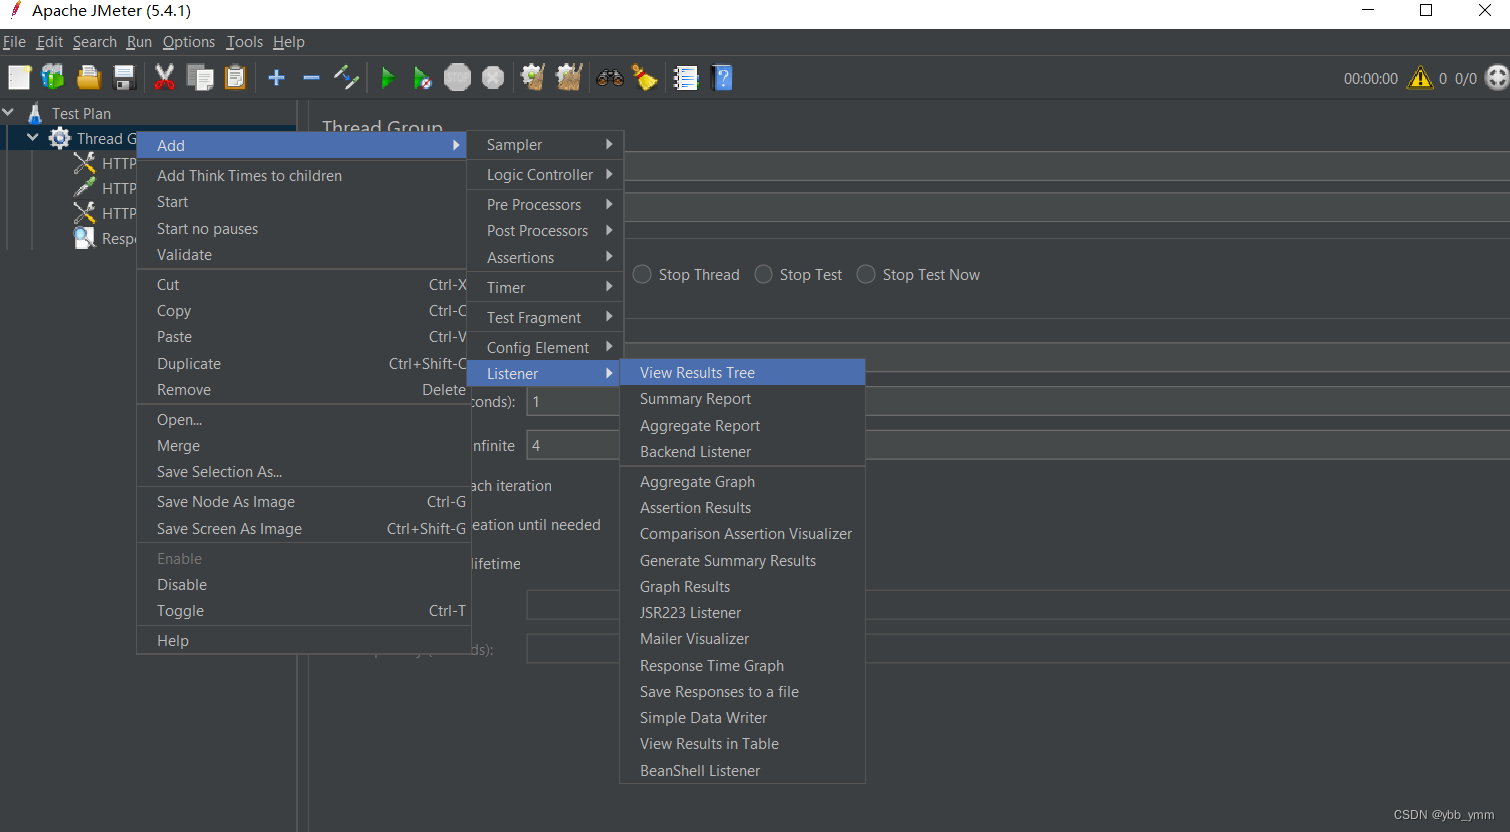Choose Backend Listener option
The image size is (1510, 832).
point(742,452)
